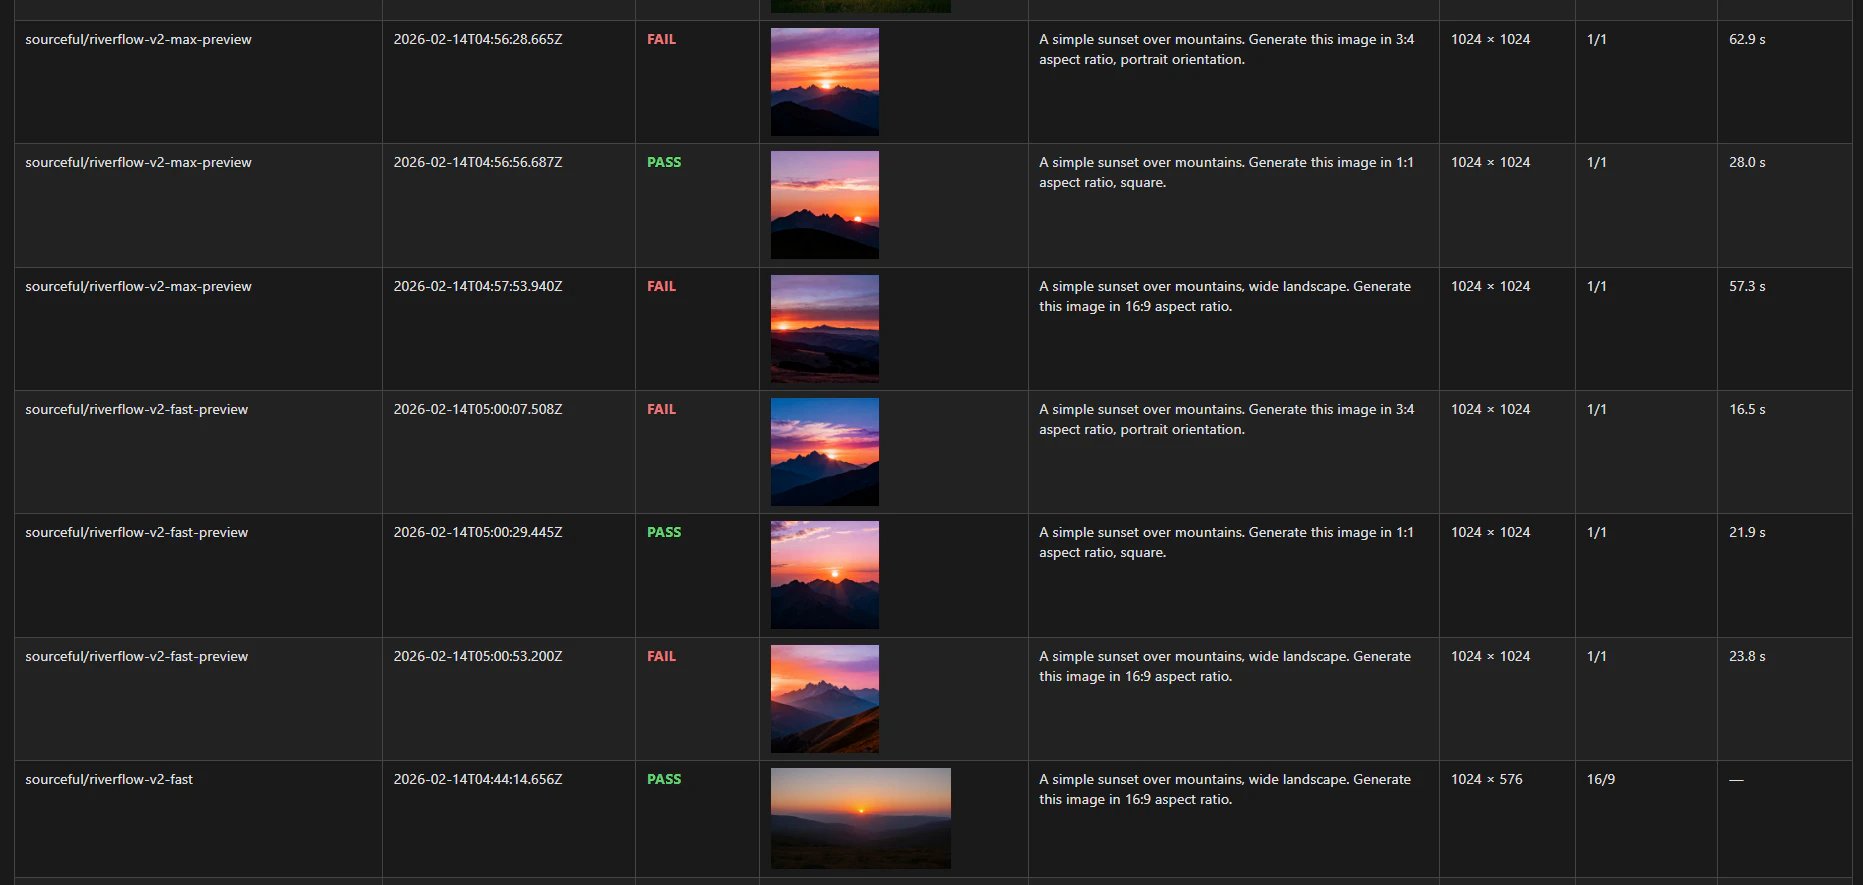Open the thumbnail for the 28.0 s run

coord(825,205)
